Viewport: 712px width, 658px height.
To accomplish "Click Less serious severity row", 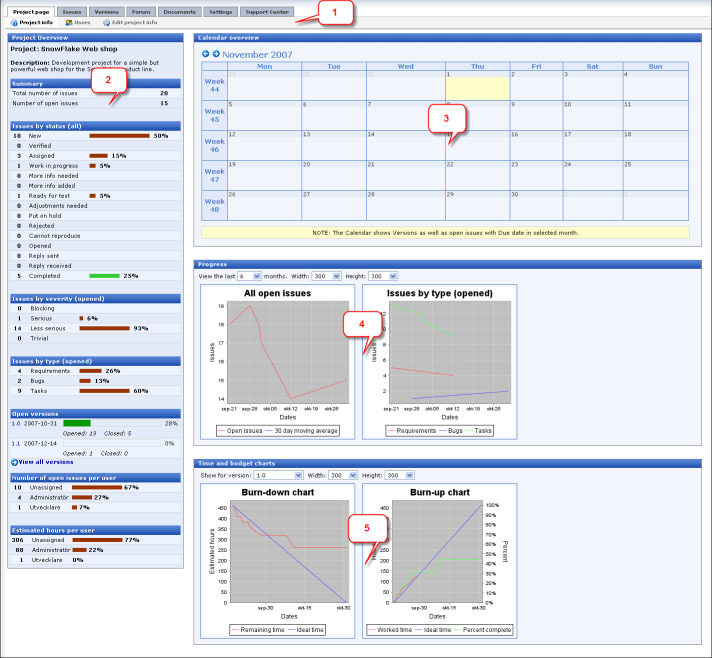I will click(x=95, y=328).
